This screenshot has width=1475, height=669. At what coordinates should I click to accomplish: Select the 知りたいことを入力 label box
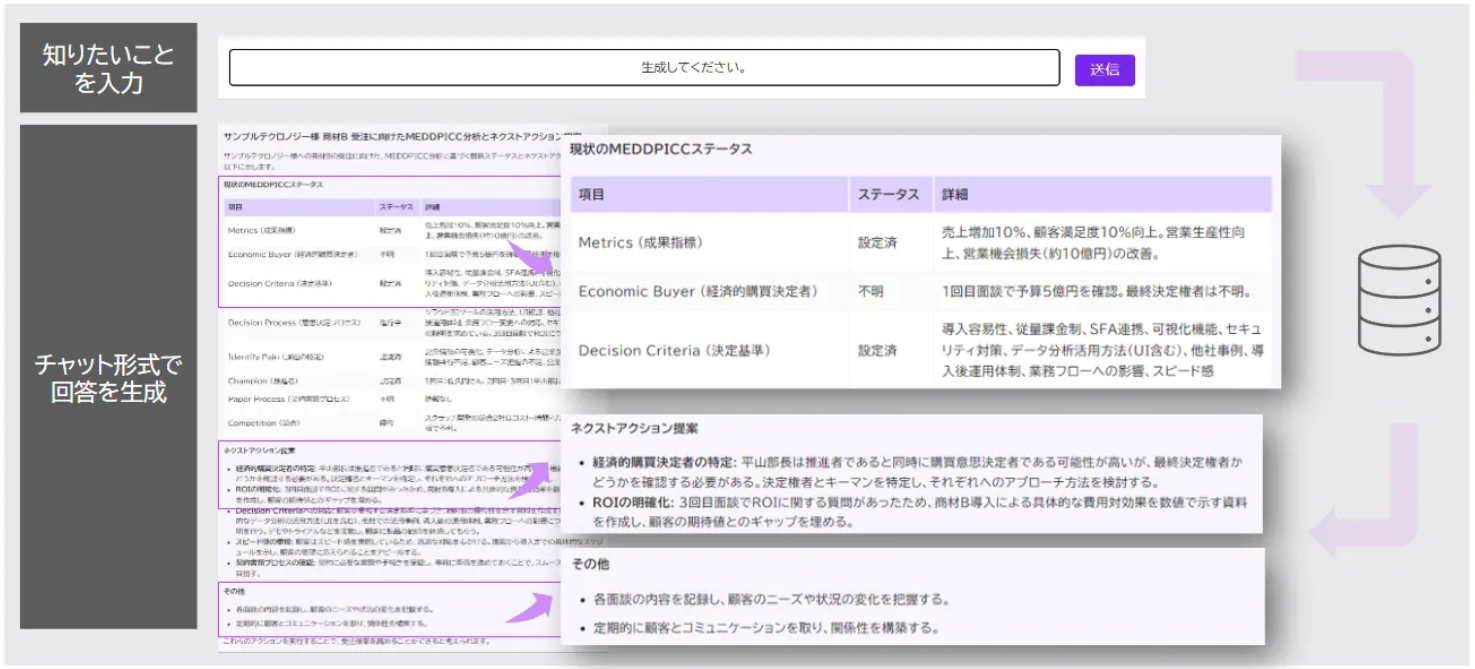(x=108, y=68)
